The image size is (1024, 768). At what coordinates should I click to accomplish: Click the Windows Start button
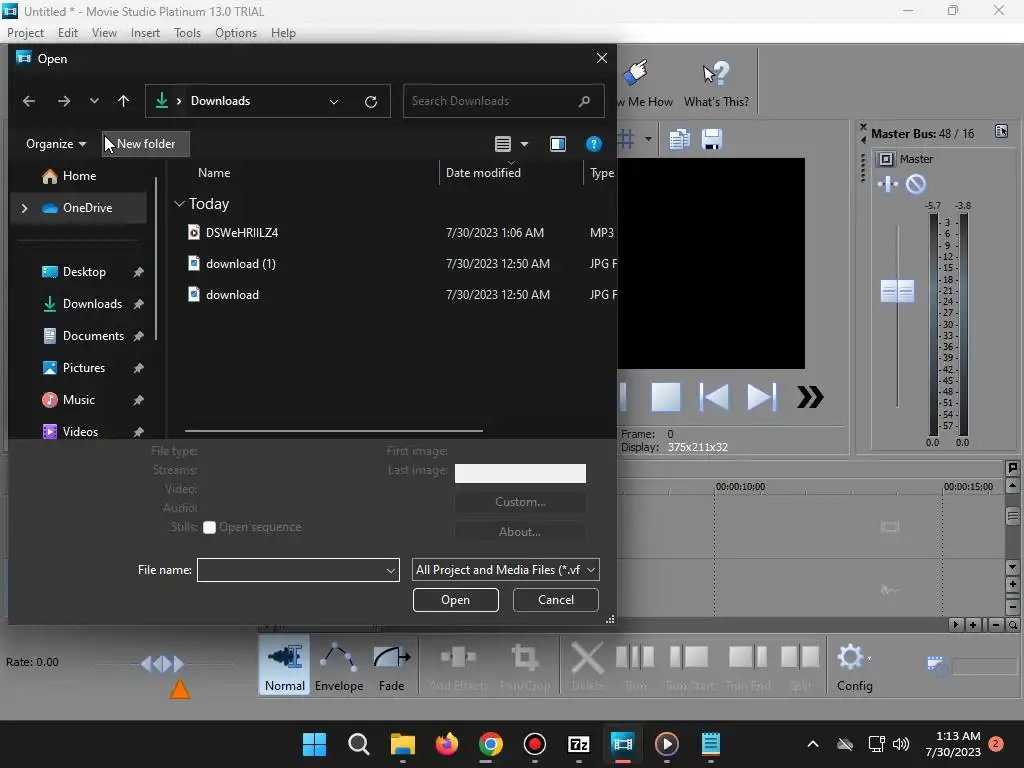click(x=314, y=744)
